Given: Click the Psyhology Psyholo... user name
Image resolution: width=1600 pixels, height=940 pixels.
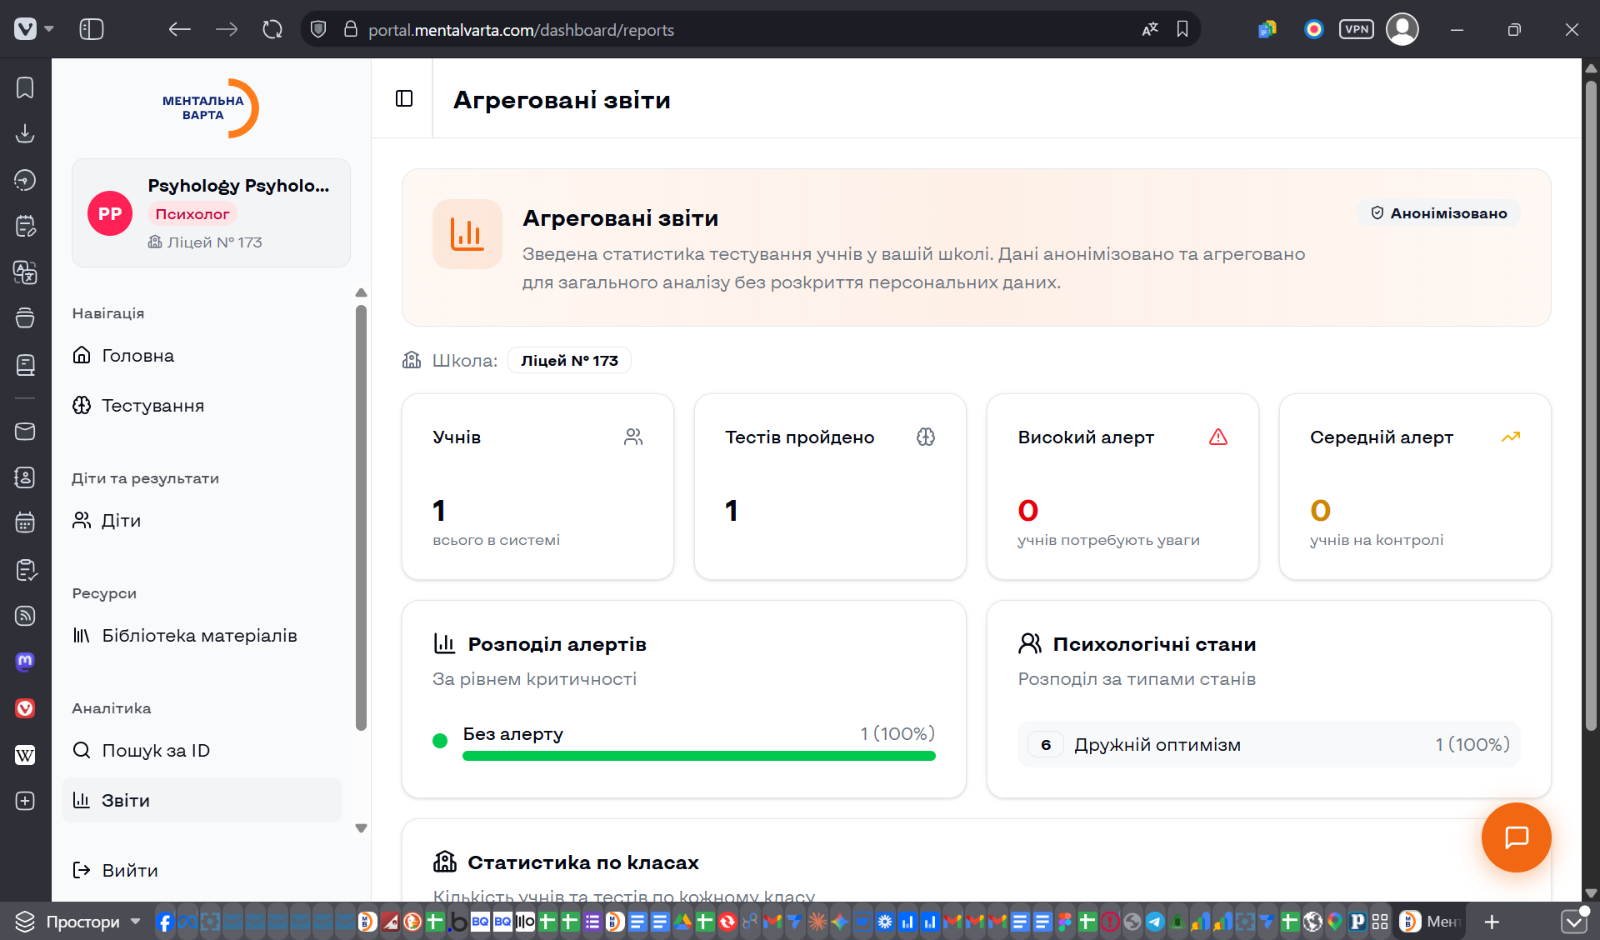Looking at the screenshot, I should (238, 186).
